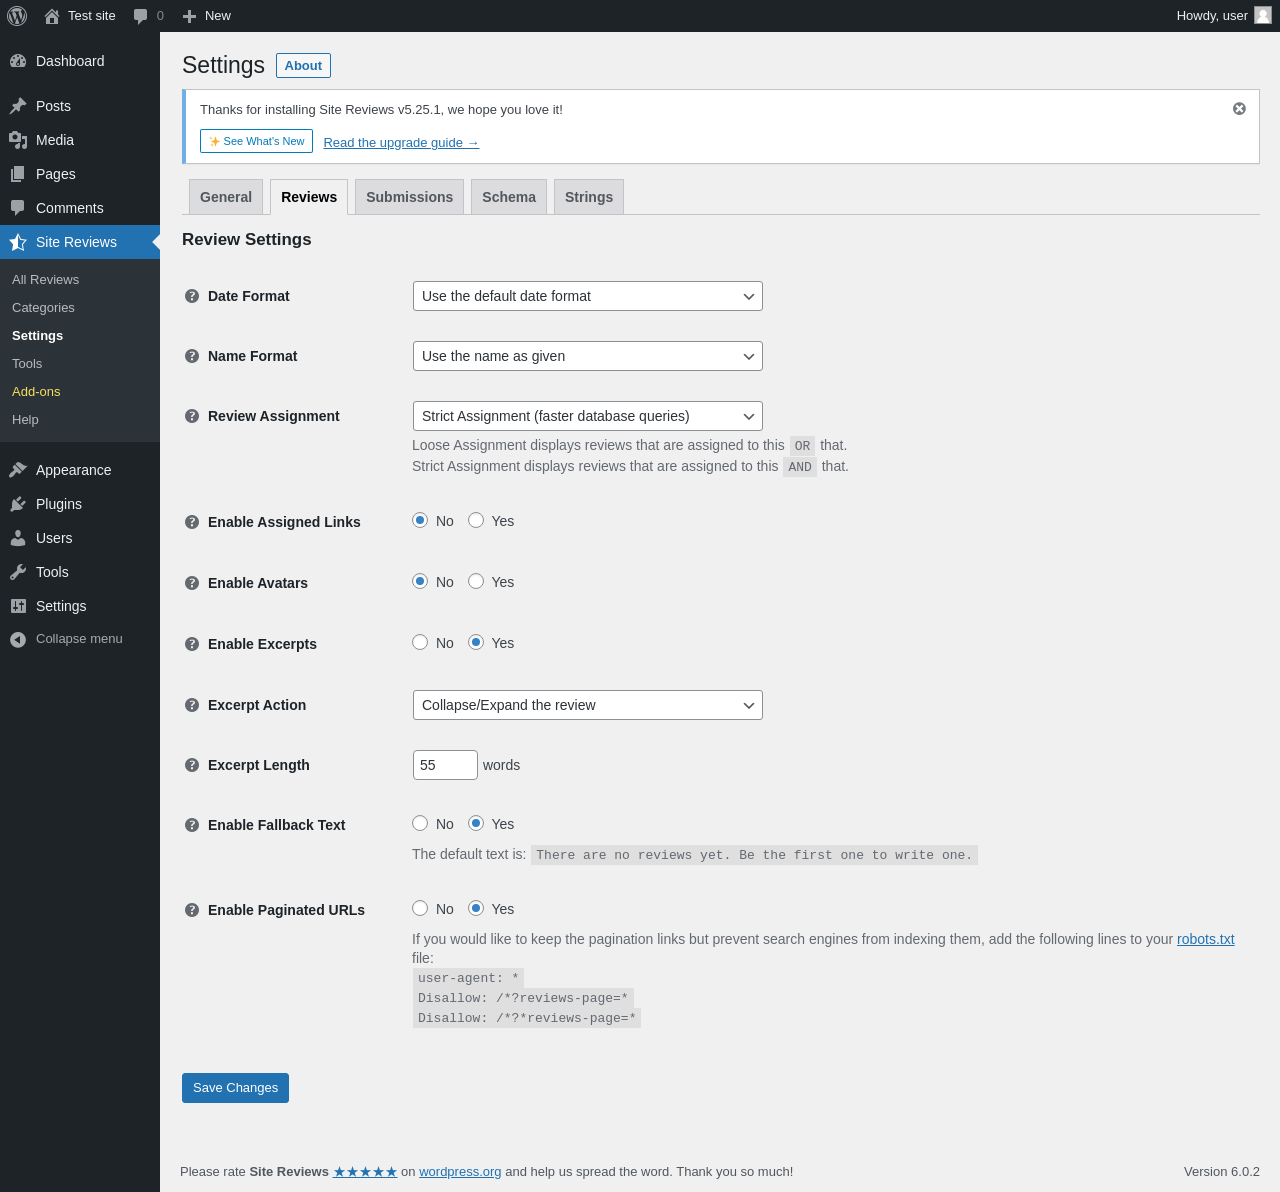Click the help icon beside Excerpt Length
Viewport: 1280px width, 1192px height.
[x=192, y=765]
